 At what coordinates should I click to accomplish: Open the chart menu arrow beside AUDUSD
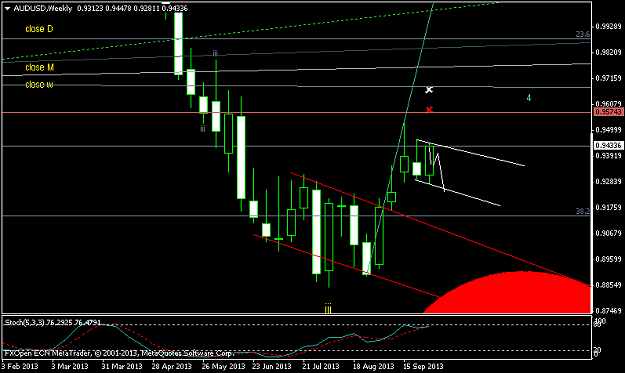7,8
